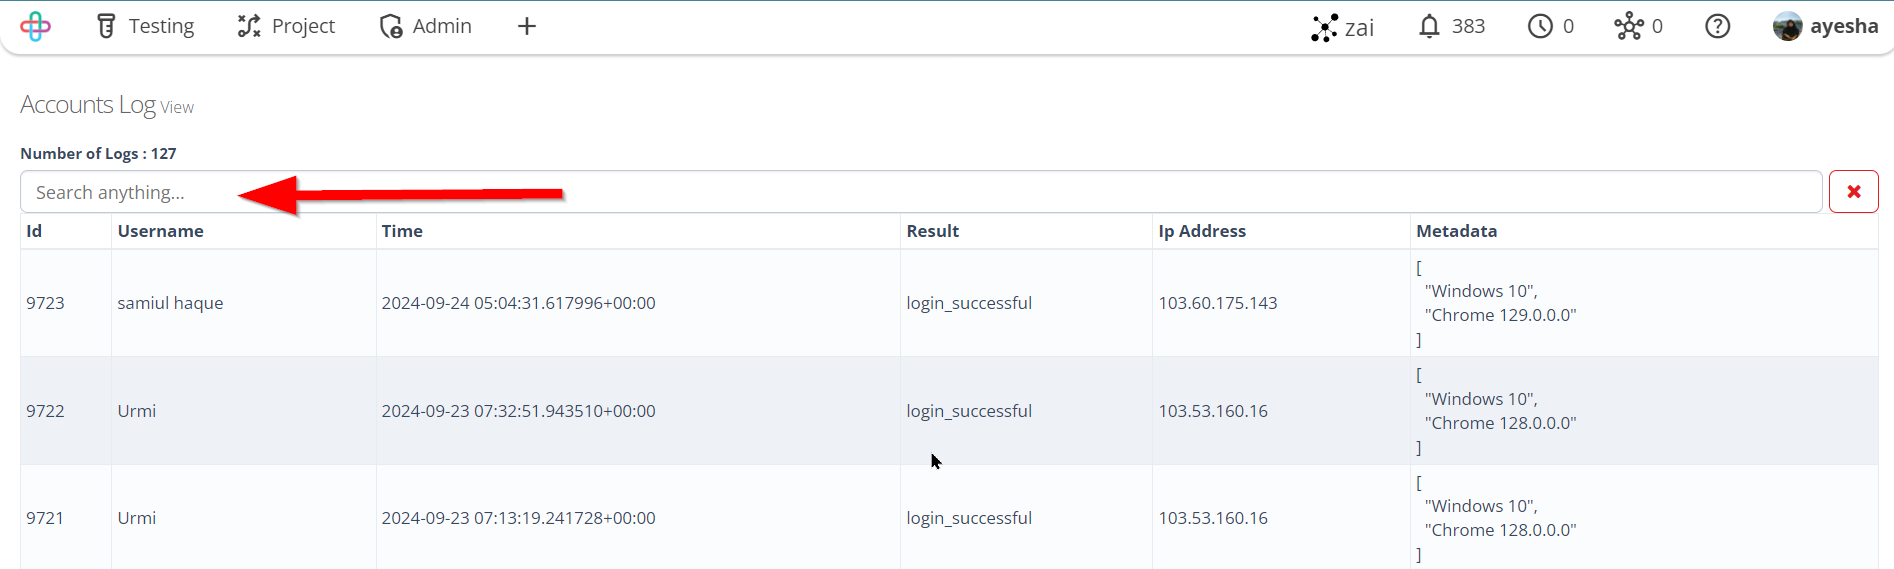
Task: Click the Result column header
Action: [x=933, y=231]
